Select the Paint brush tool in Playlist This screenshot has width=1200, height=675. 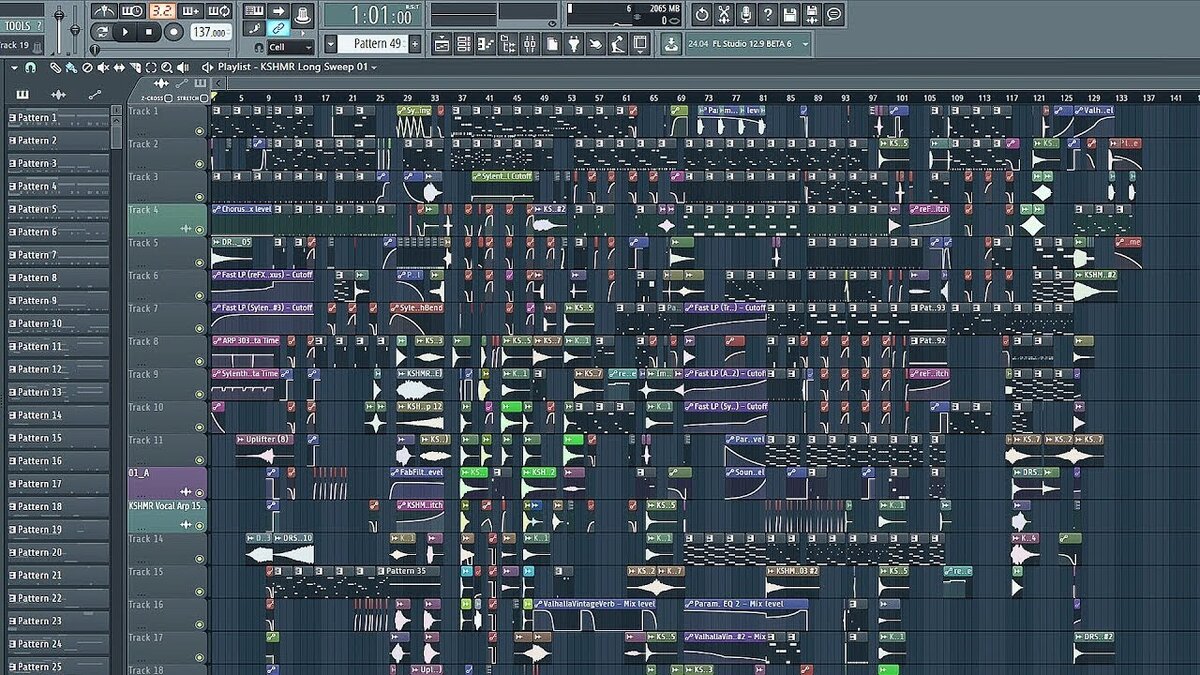[71, 67]
